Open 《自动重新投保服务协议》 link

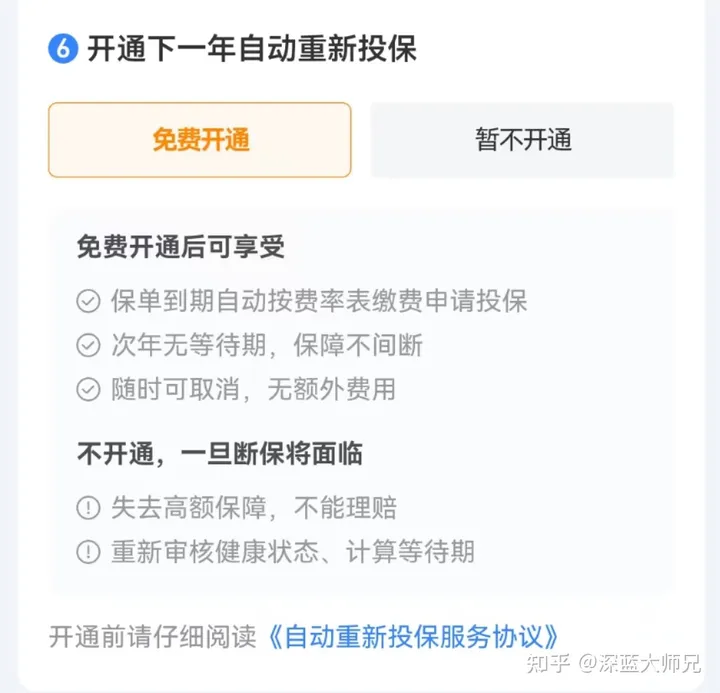(412, 637)
